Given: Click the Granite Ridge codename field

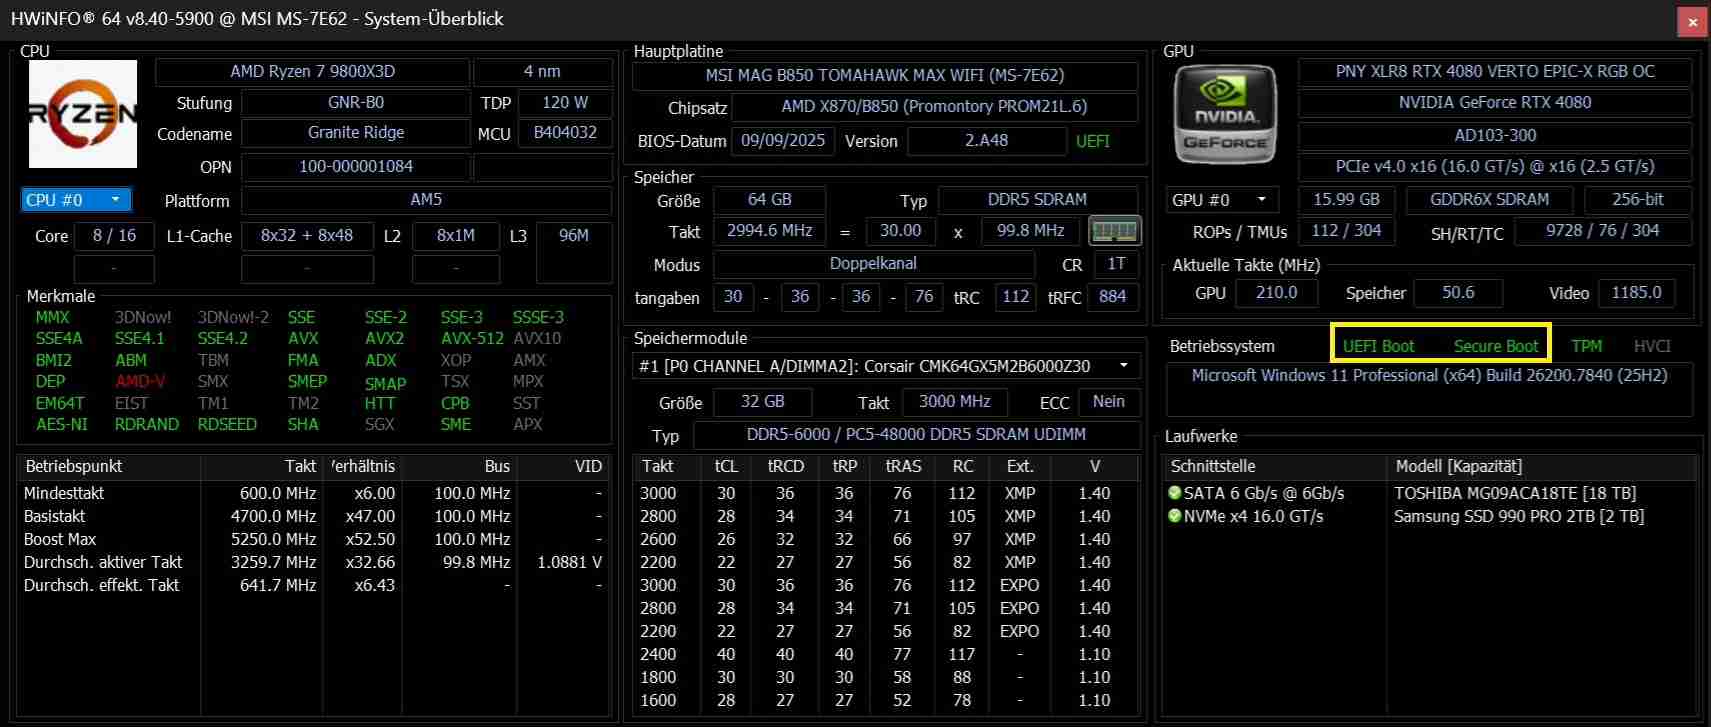Looking at the screenshot, I should click(355, 133).
